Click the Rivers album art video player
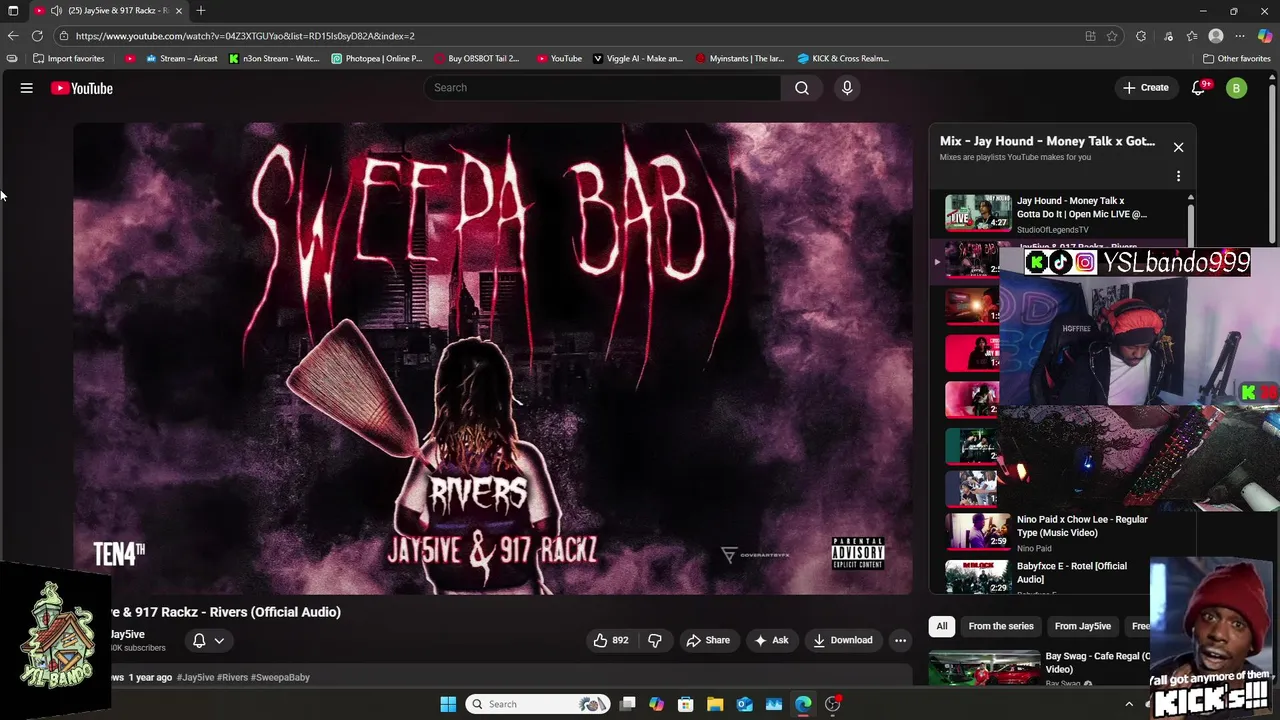 point(493,359)
